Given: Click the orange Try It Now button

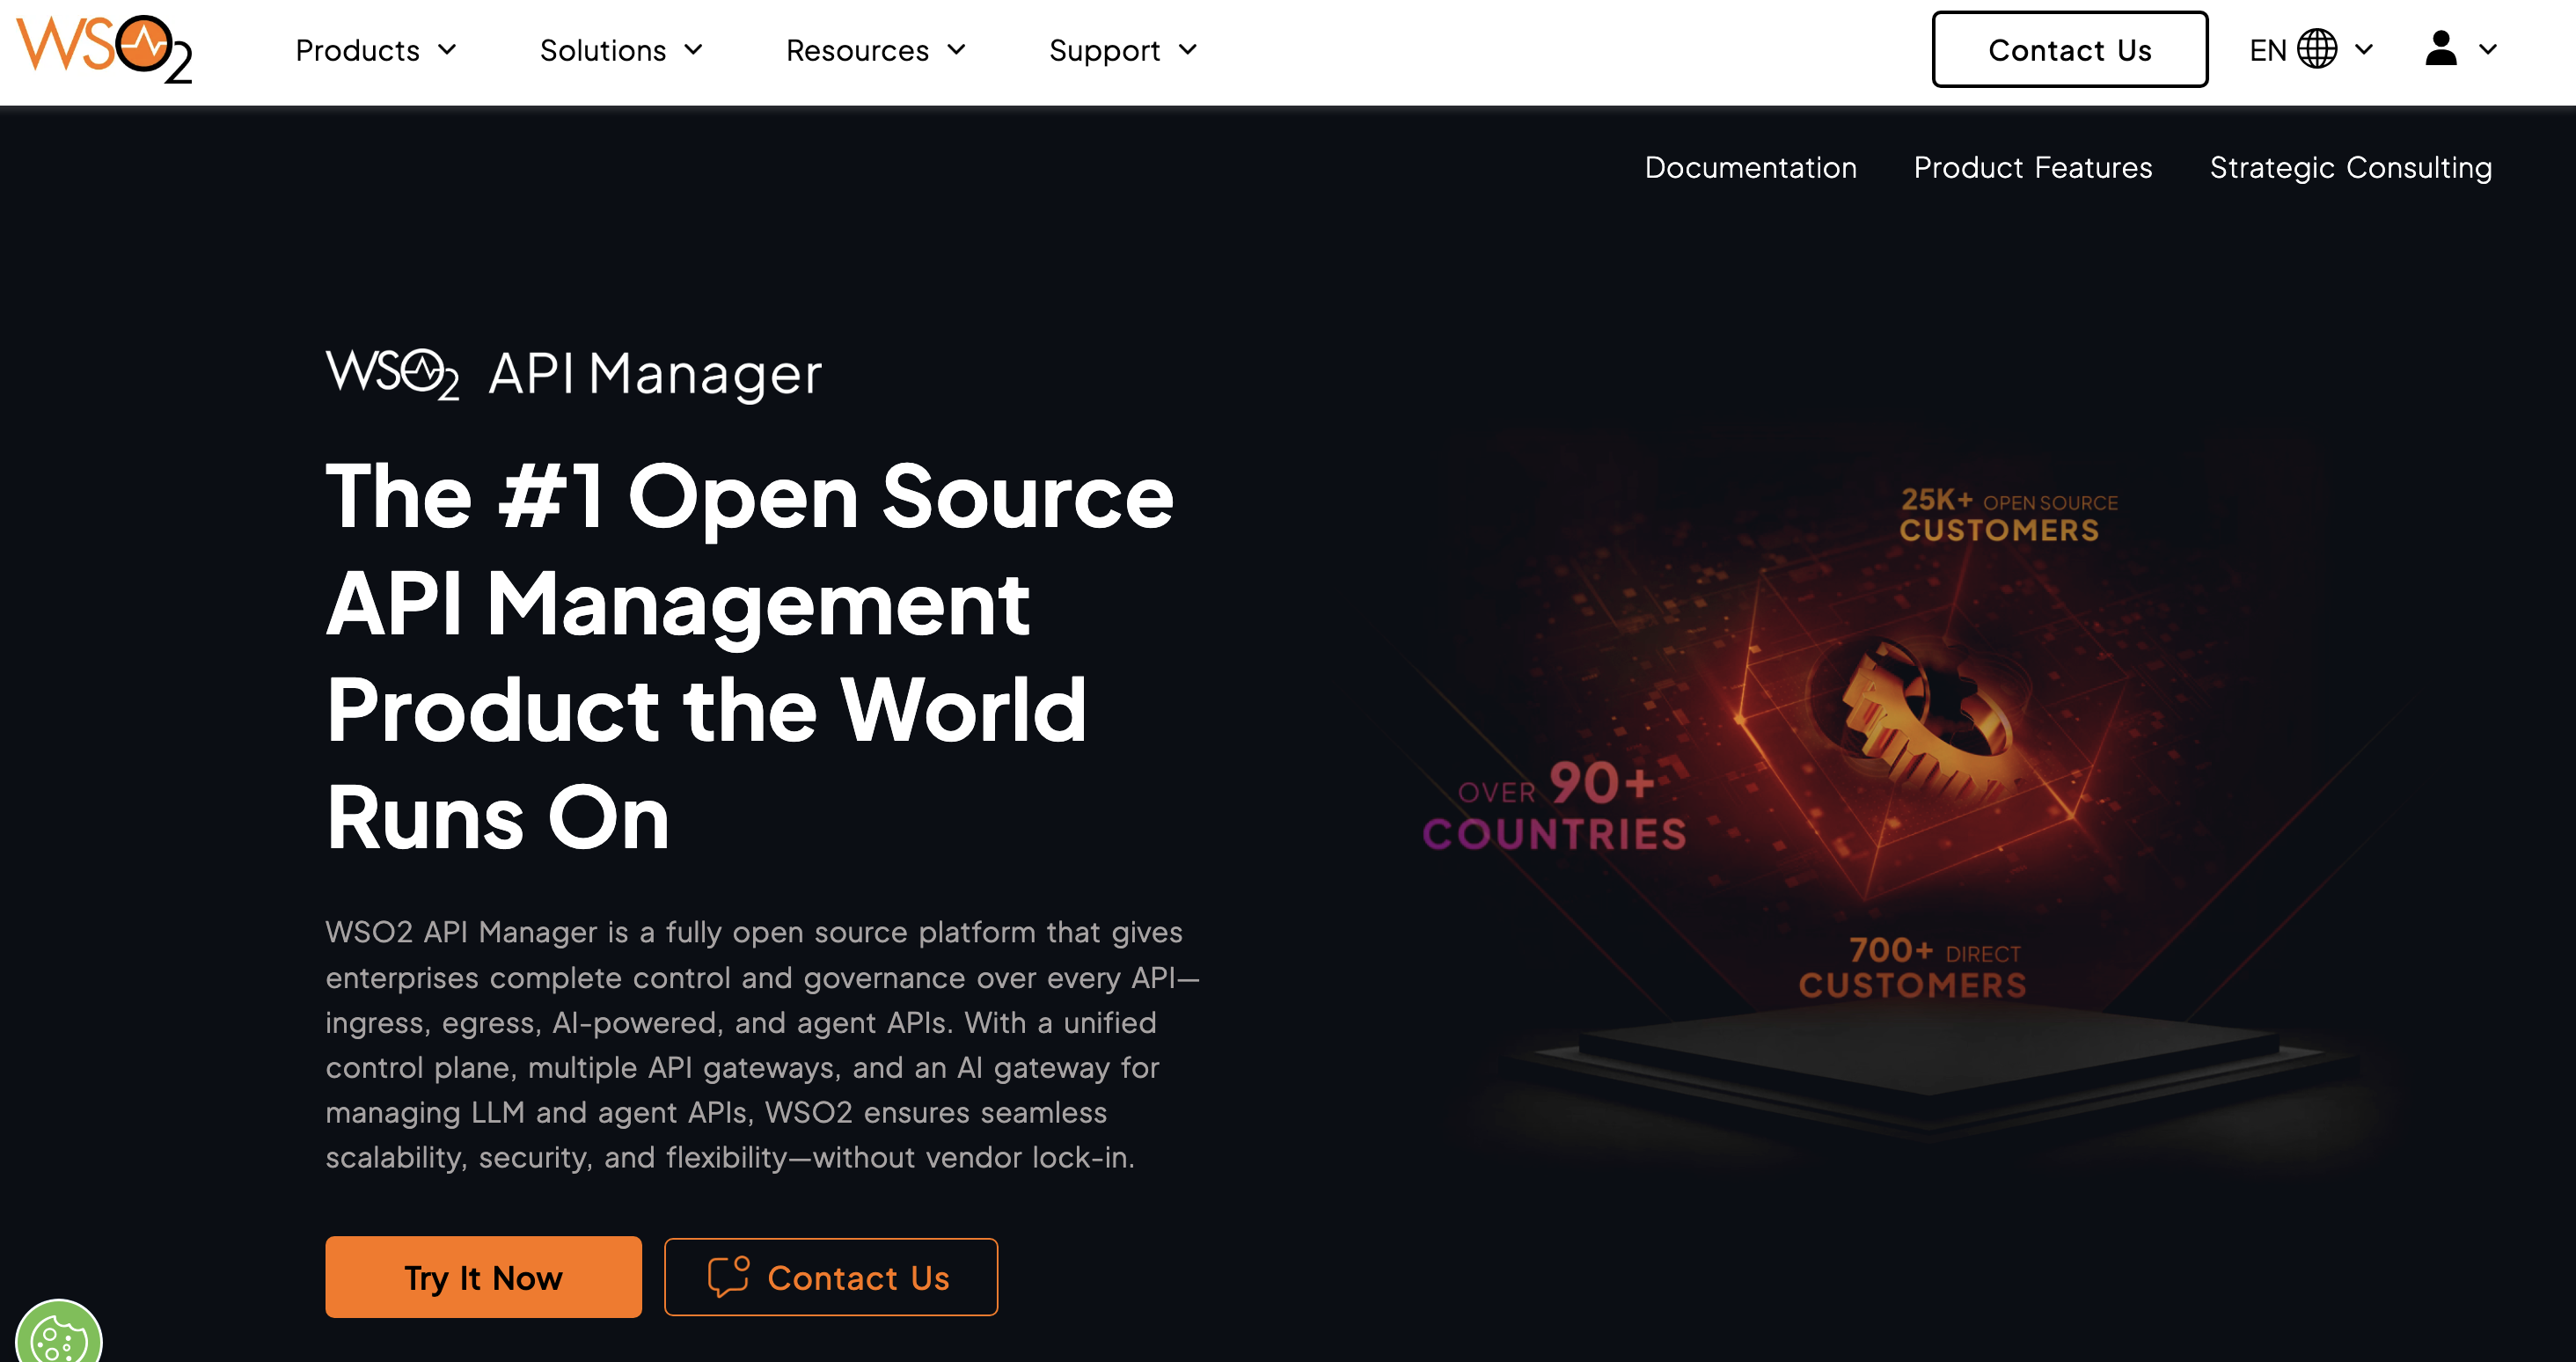Looking at the screenshot, I should click(x=483, y=1276).
